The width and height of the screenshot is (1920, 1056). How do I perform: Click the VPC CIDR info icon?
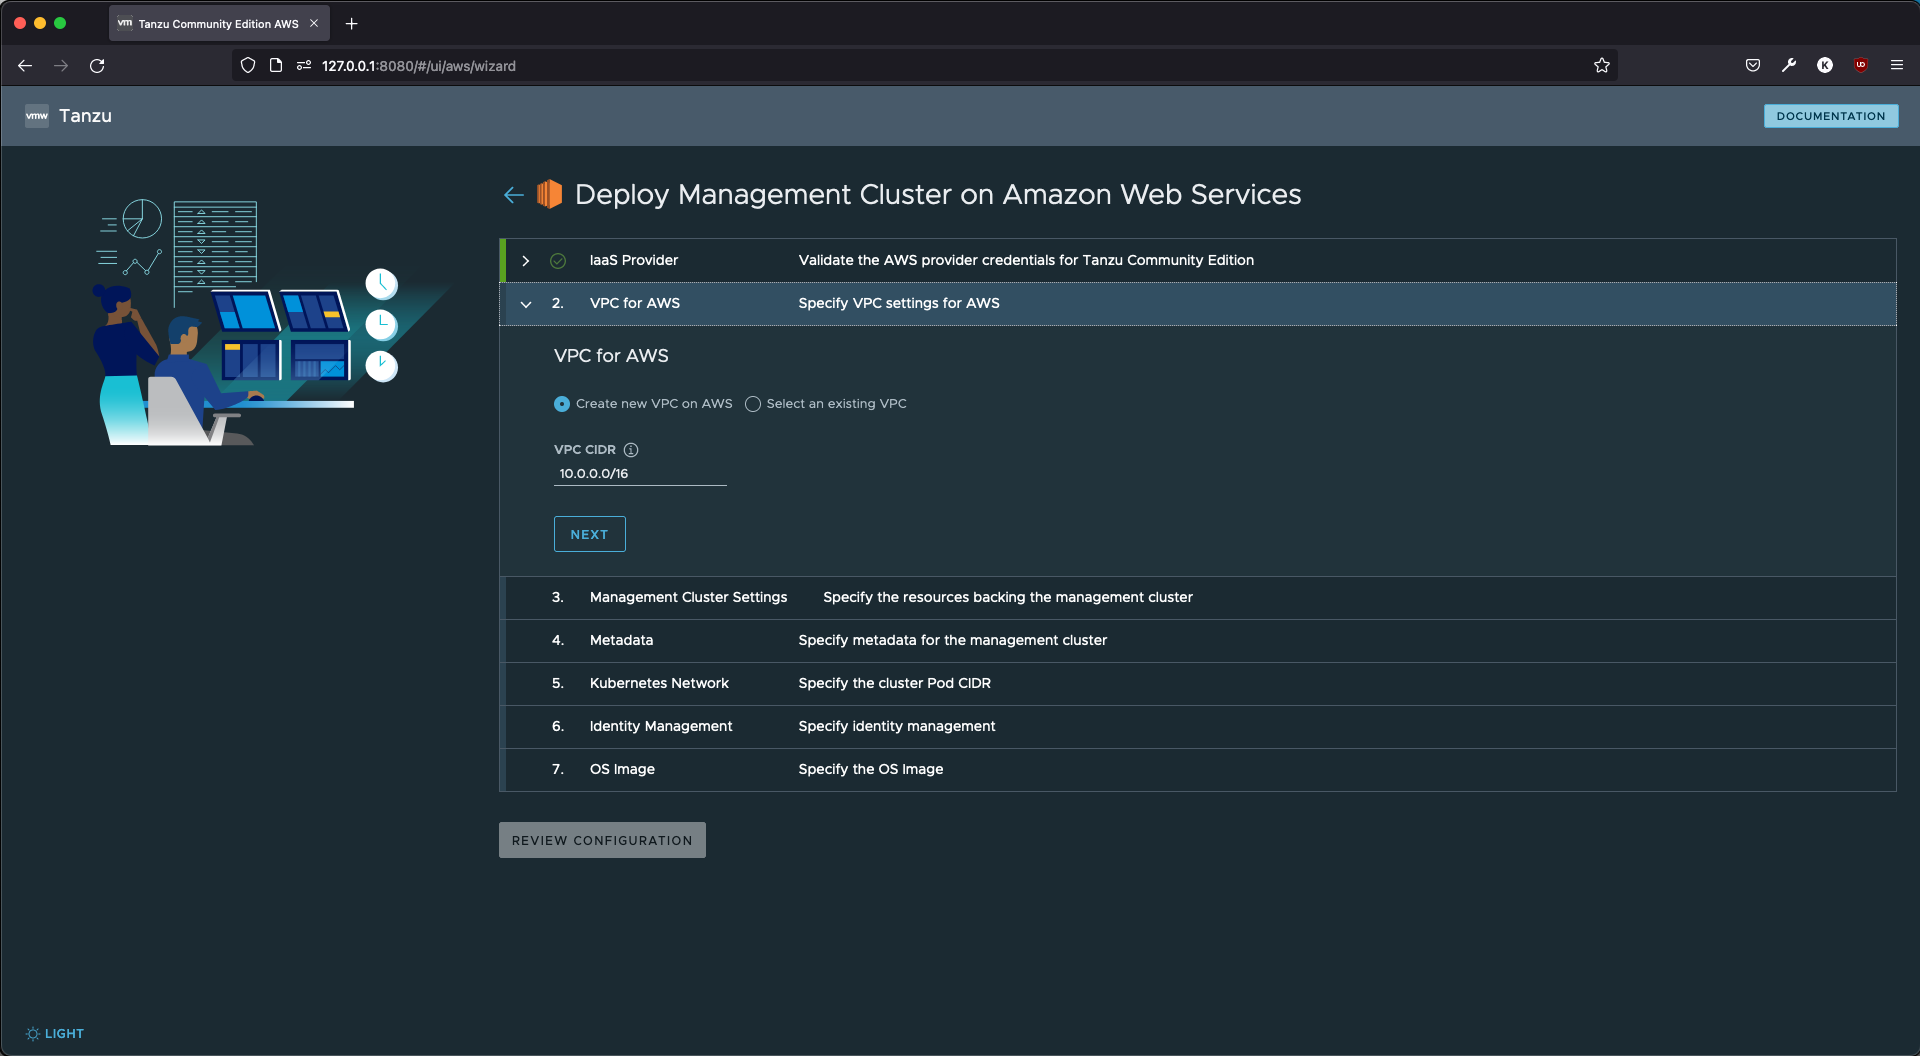[631, 450]
